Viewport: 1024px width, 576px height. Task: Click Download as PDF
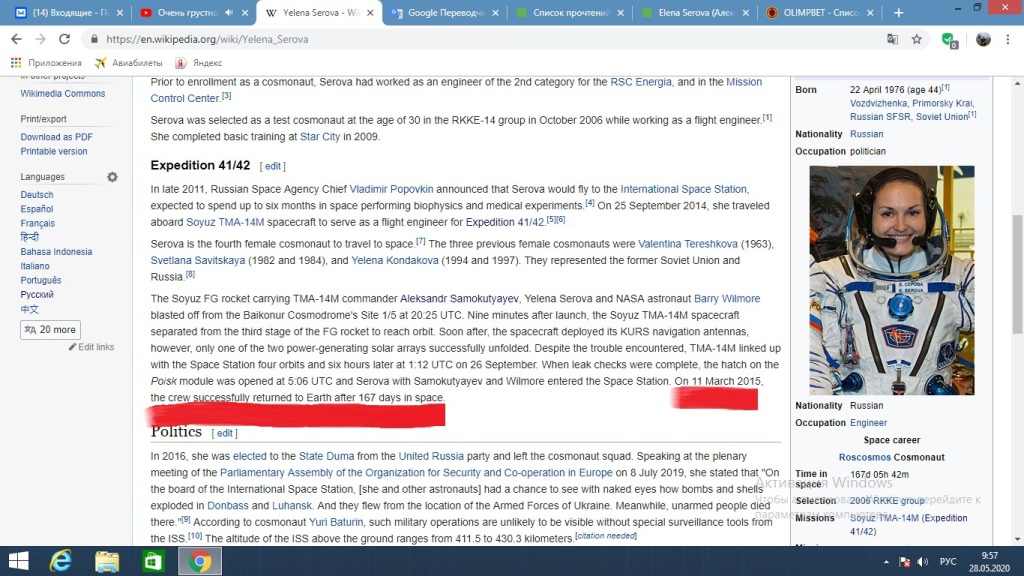pyautogui.click(x=56, y=136)
